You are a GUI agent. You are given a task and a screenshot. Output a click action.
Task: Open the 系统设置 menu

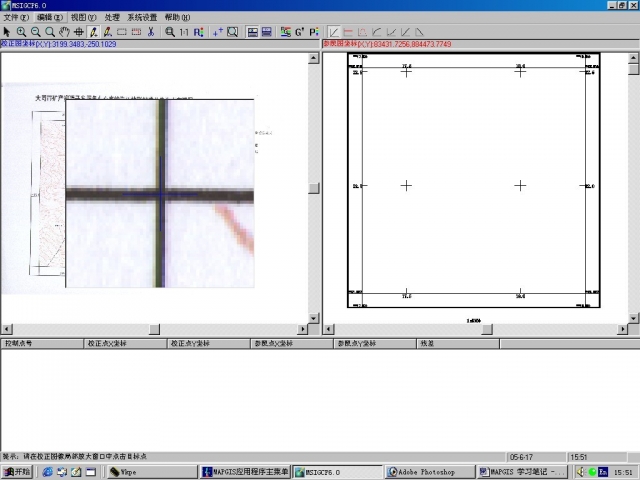pyautogui.click(x=142, y=18)
